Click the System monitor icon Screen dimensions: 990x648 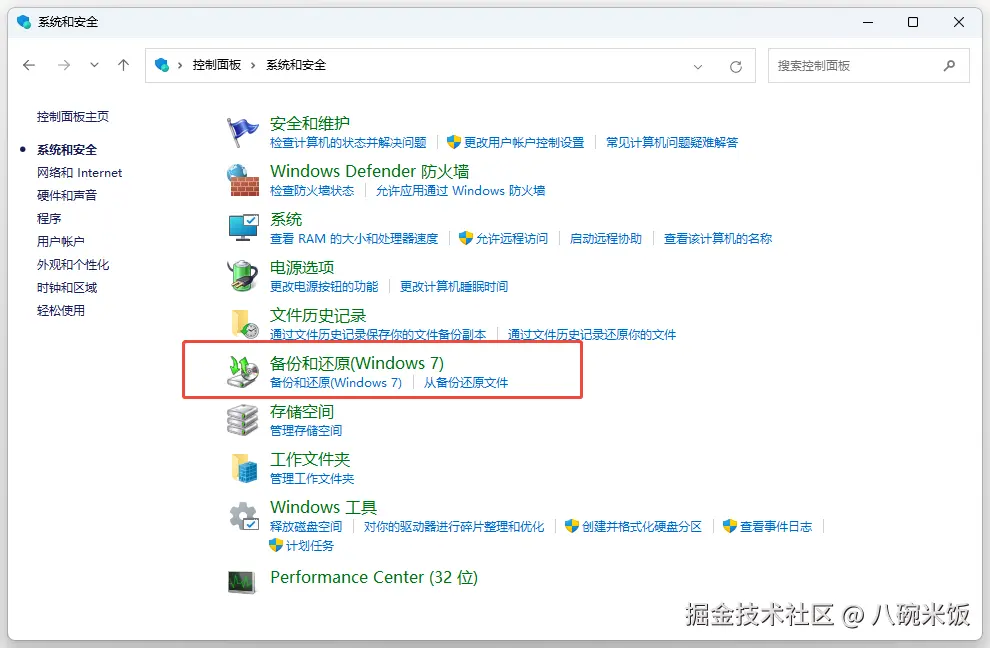pyautogui.click(x=243, y=227)
